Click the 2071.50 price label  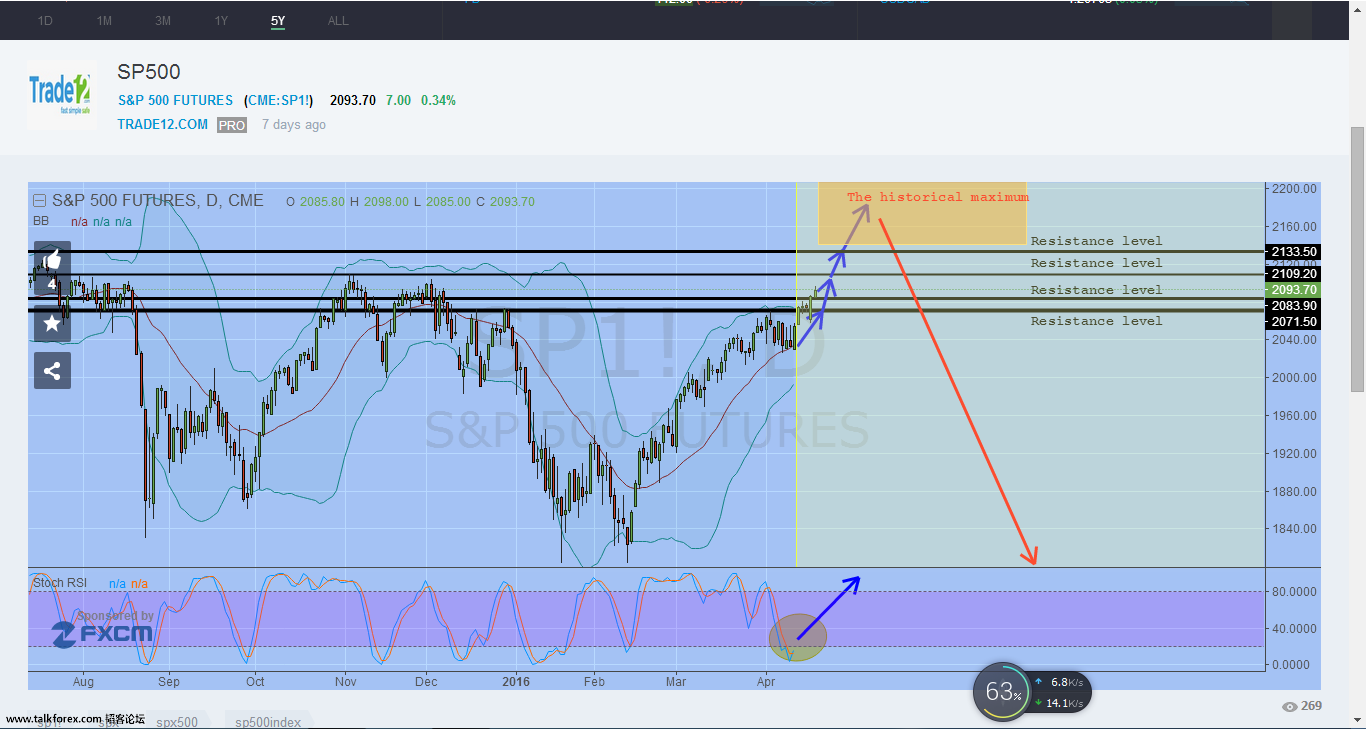[1291, 321]
